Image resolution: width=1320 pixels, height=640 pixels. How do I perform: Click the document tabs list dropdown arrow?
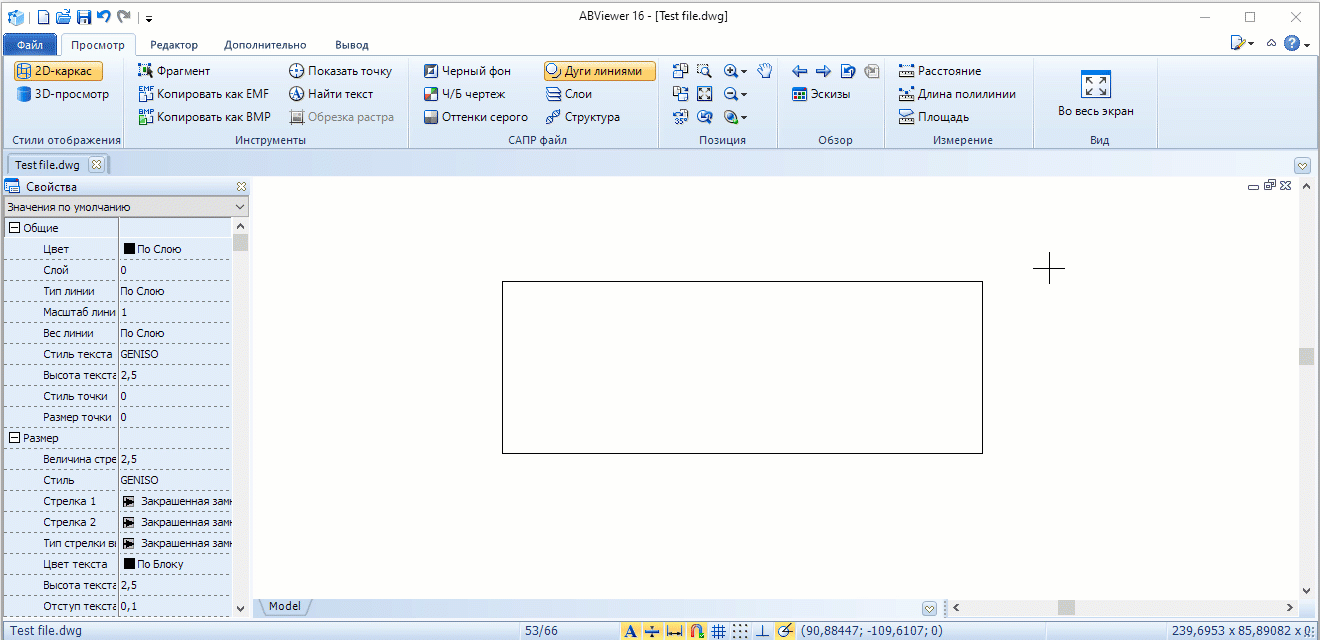(1302, 165)
